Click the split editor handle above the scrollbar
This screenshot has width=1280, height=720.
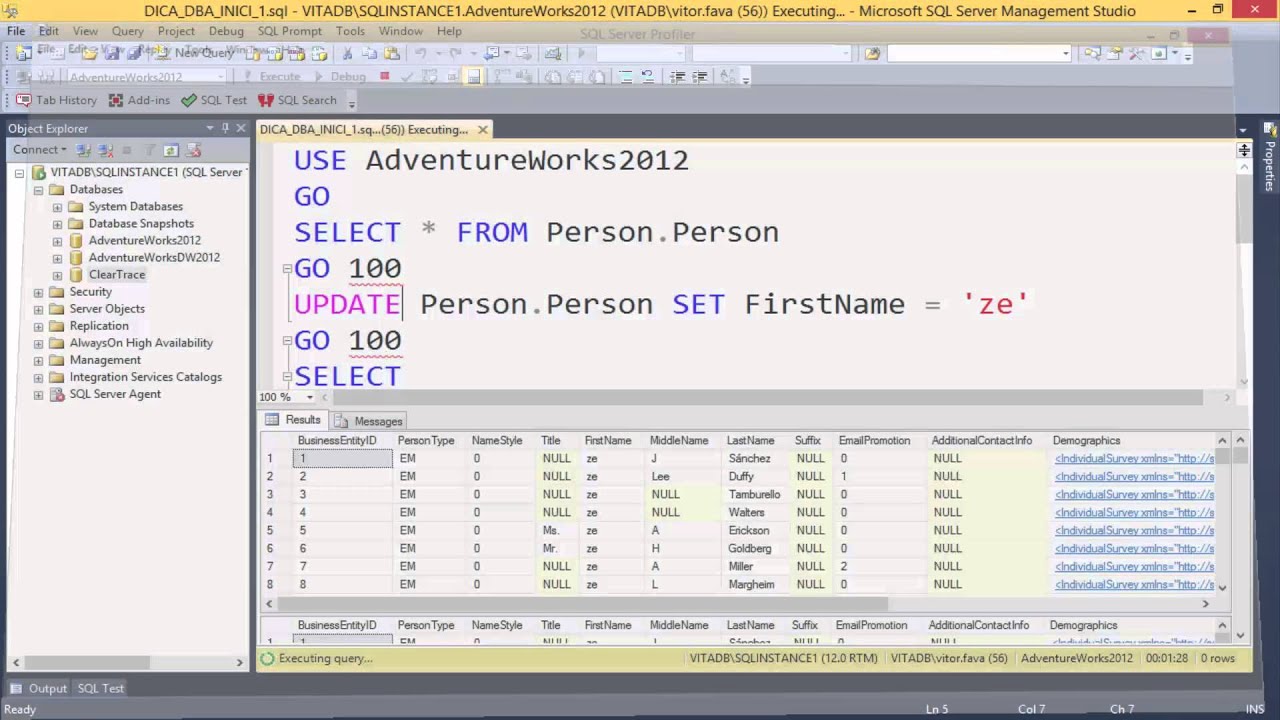pos(1244,150)
